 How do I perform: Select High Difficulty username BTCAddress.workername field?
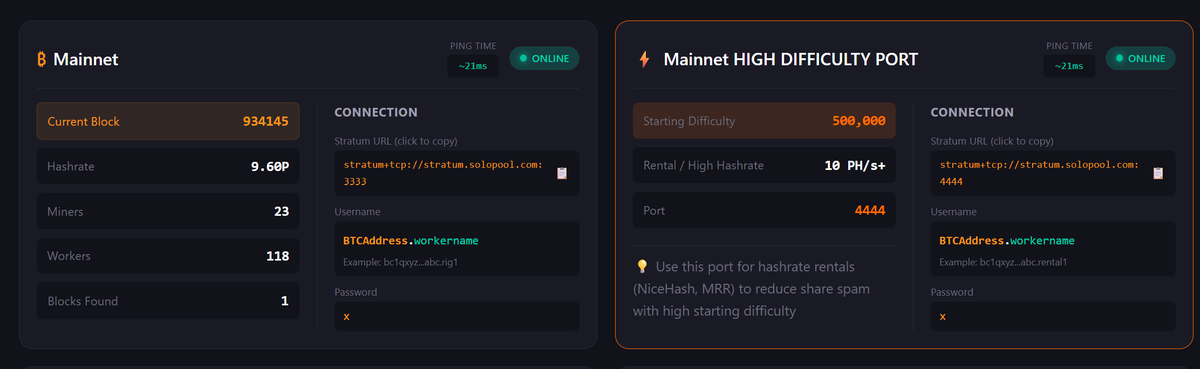1053,249
